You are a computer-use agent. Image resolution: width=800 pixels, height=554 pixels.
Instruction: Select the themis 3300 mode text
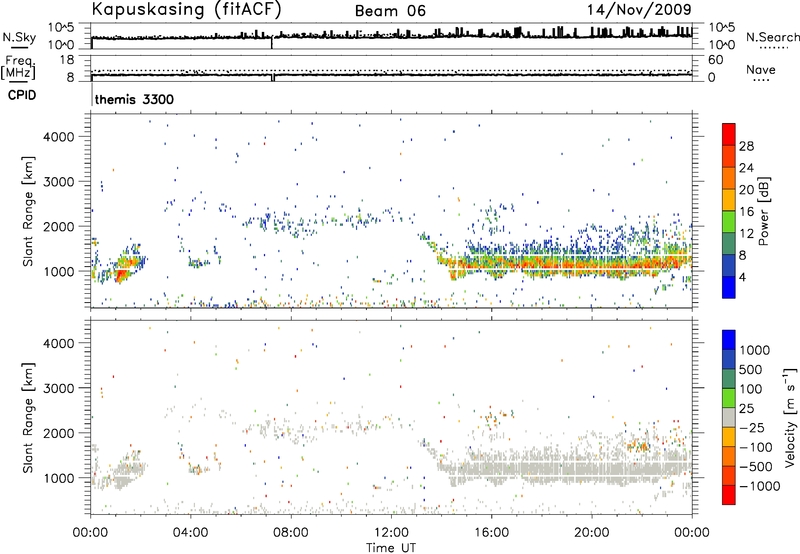pos(134,99)
